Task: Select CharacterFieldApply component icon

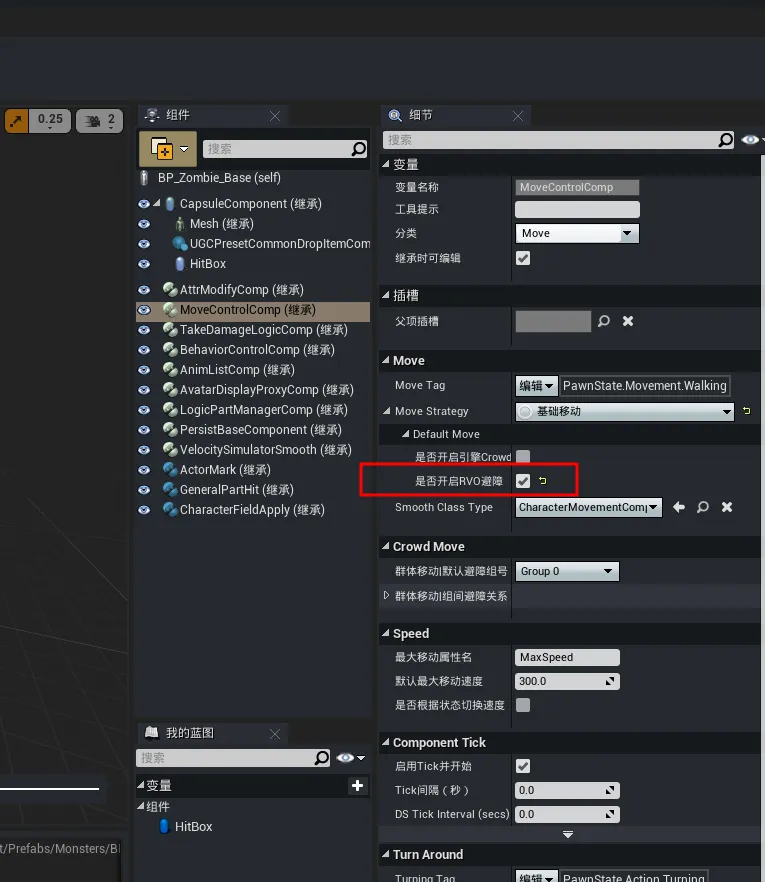Action: [170, 509]
